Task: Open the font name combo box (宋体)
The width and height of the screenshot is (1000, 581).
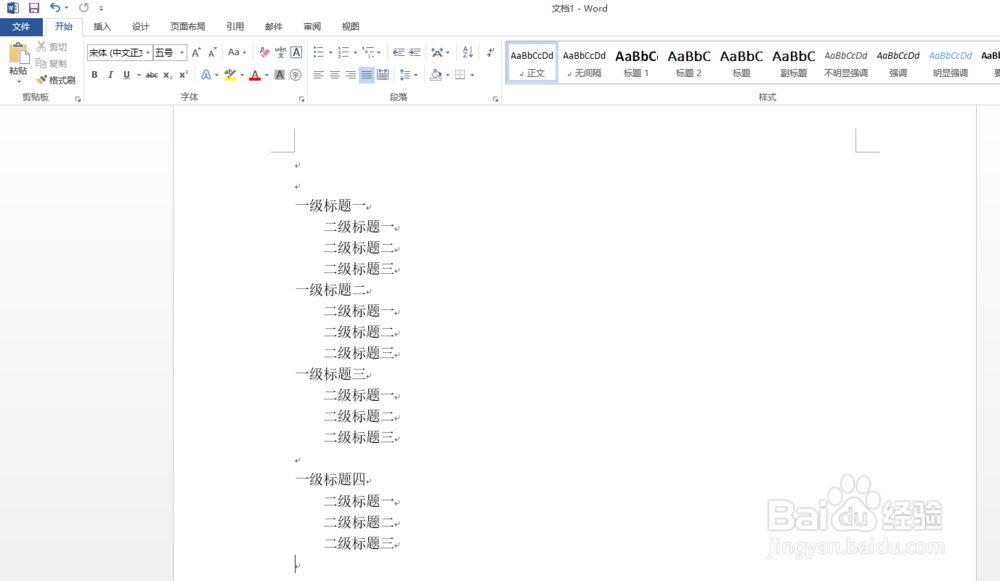Action: [x=119, y=52]
